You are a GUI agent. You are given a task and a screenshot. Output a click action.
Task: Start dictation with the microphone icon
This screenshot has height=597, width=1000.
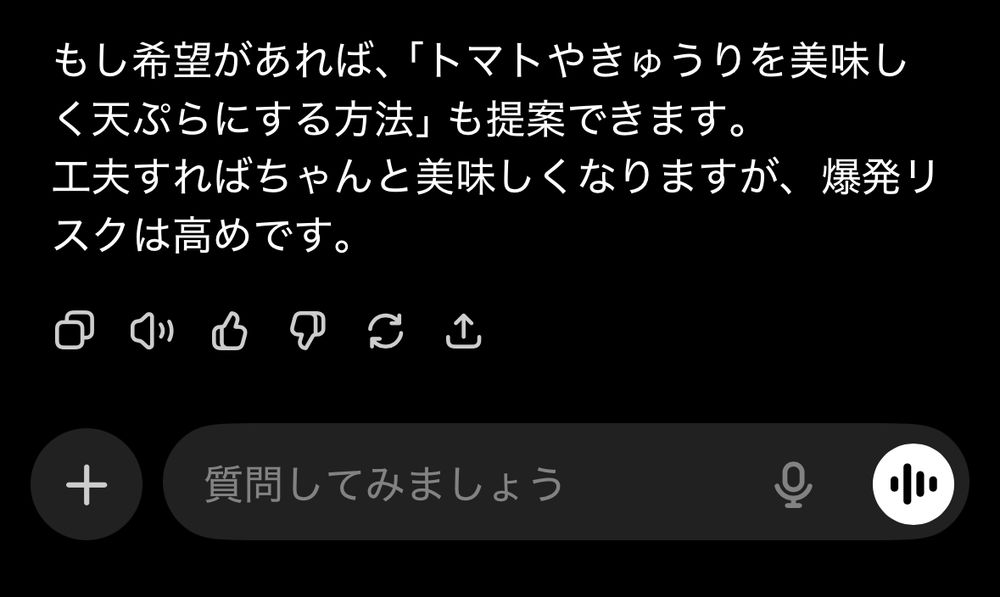[793, 484]
